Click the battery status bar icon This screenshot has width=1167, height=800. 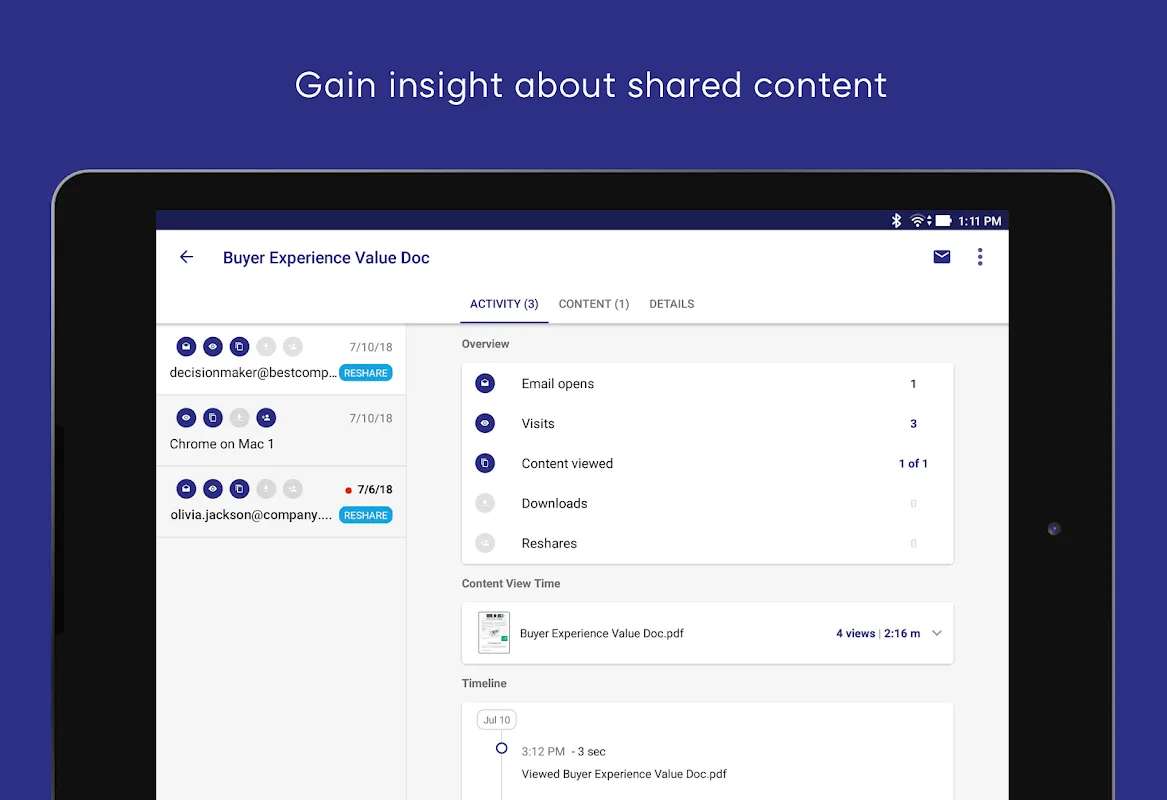943,220
